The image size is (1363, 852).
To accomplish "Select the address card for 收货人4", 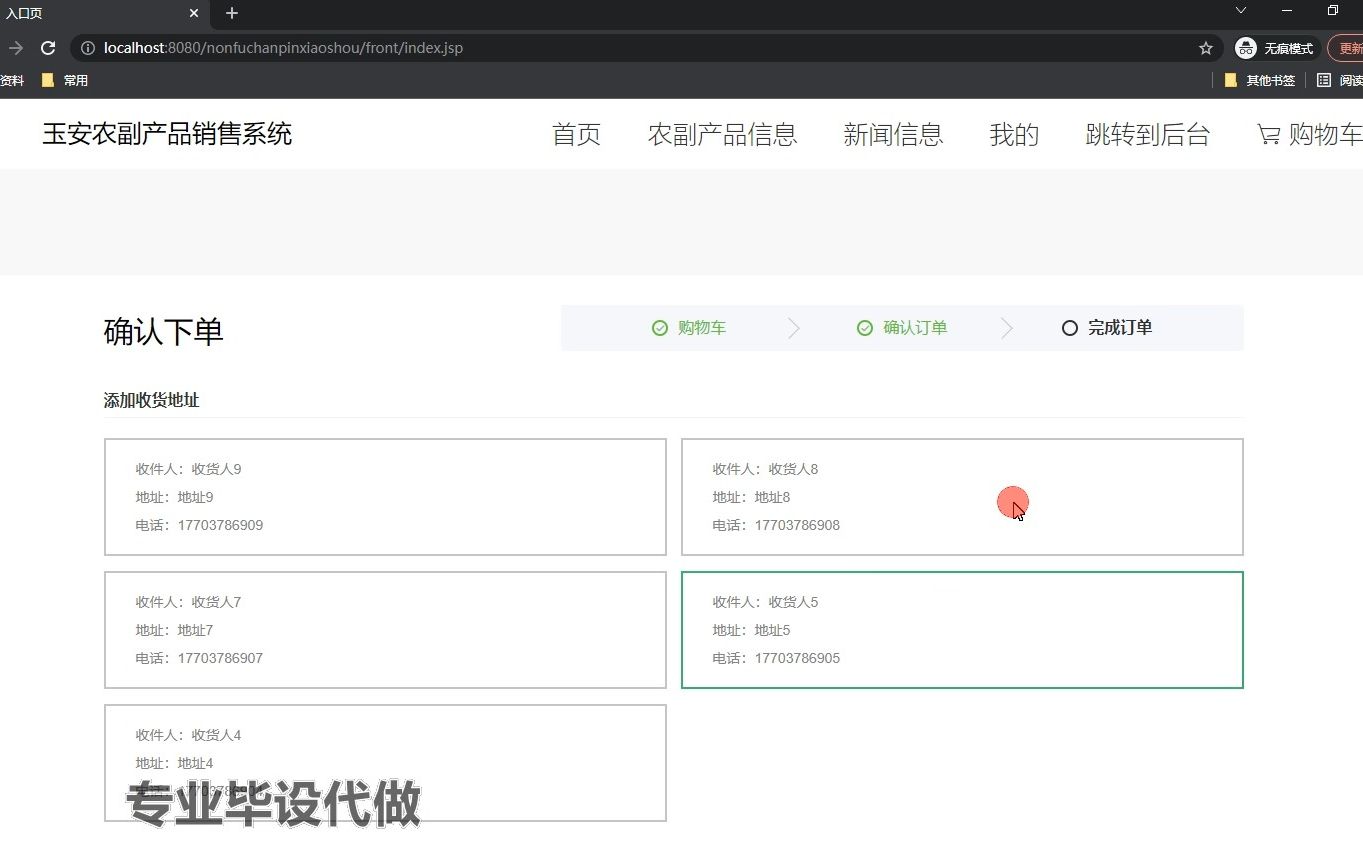I will 385,763.
